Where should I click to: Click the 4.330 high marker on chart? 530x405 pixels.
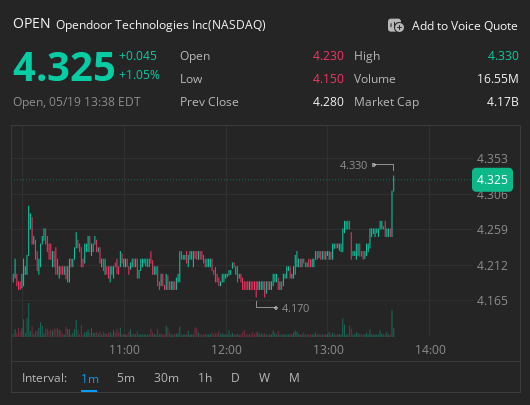(354, 165)
